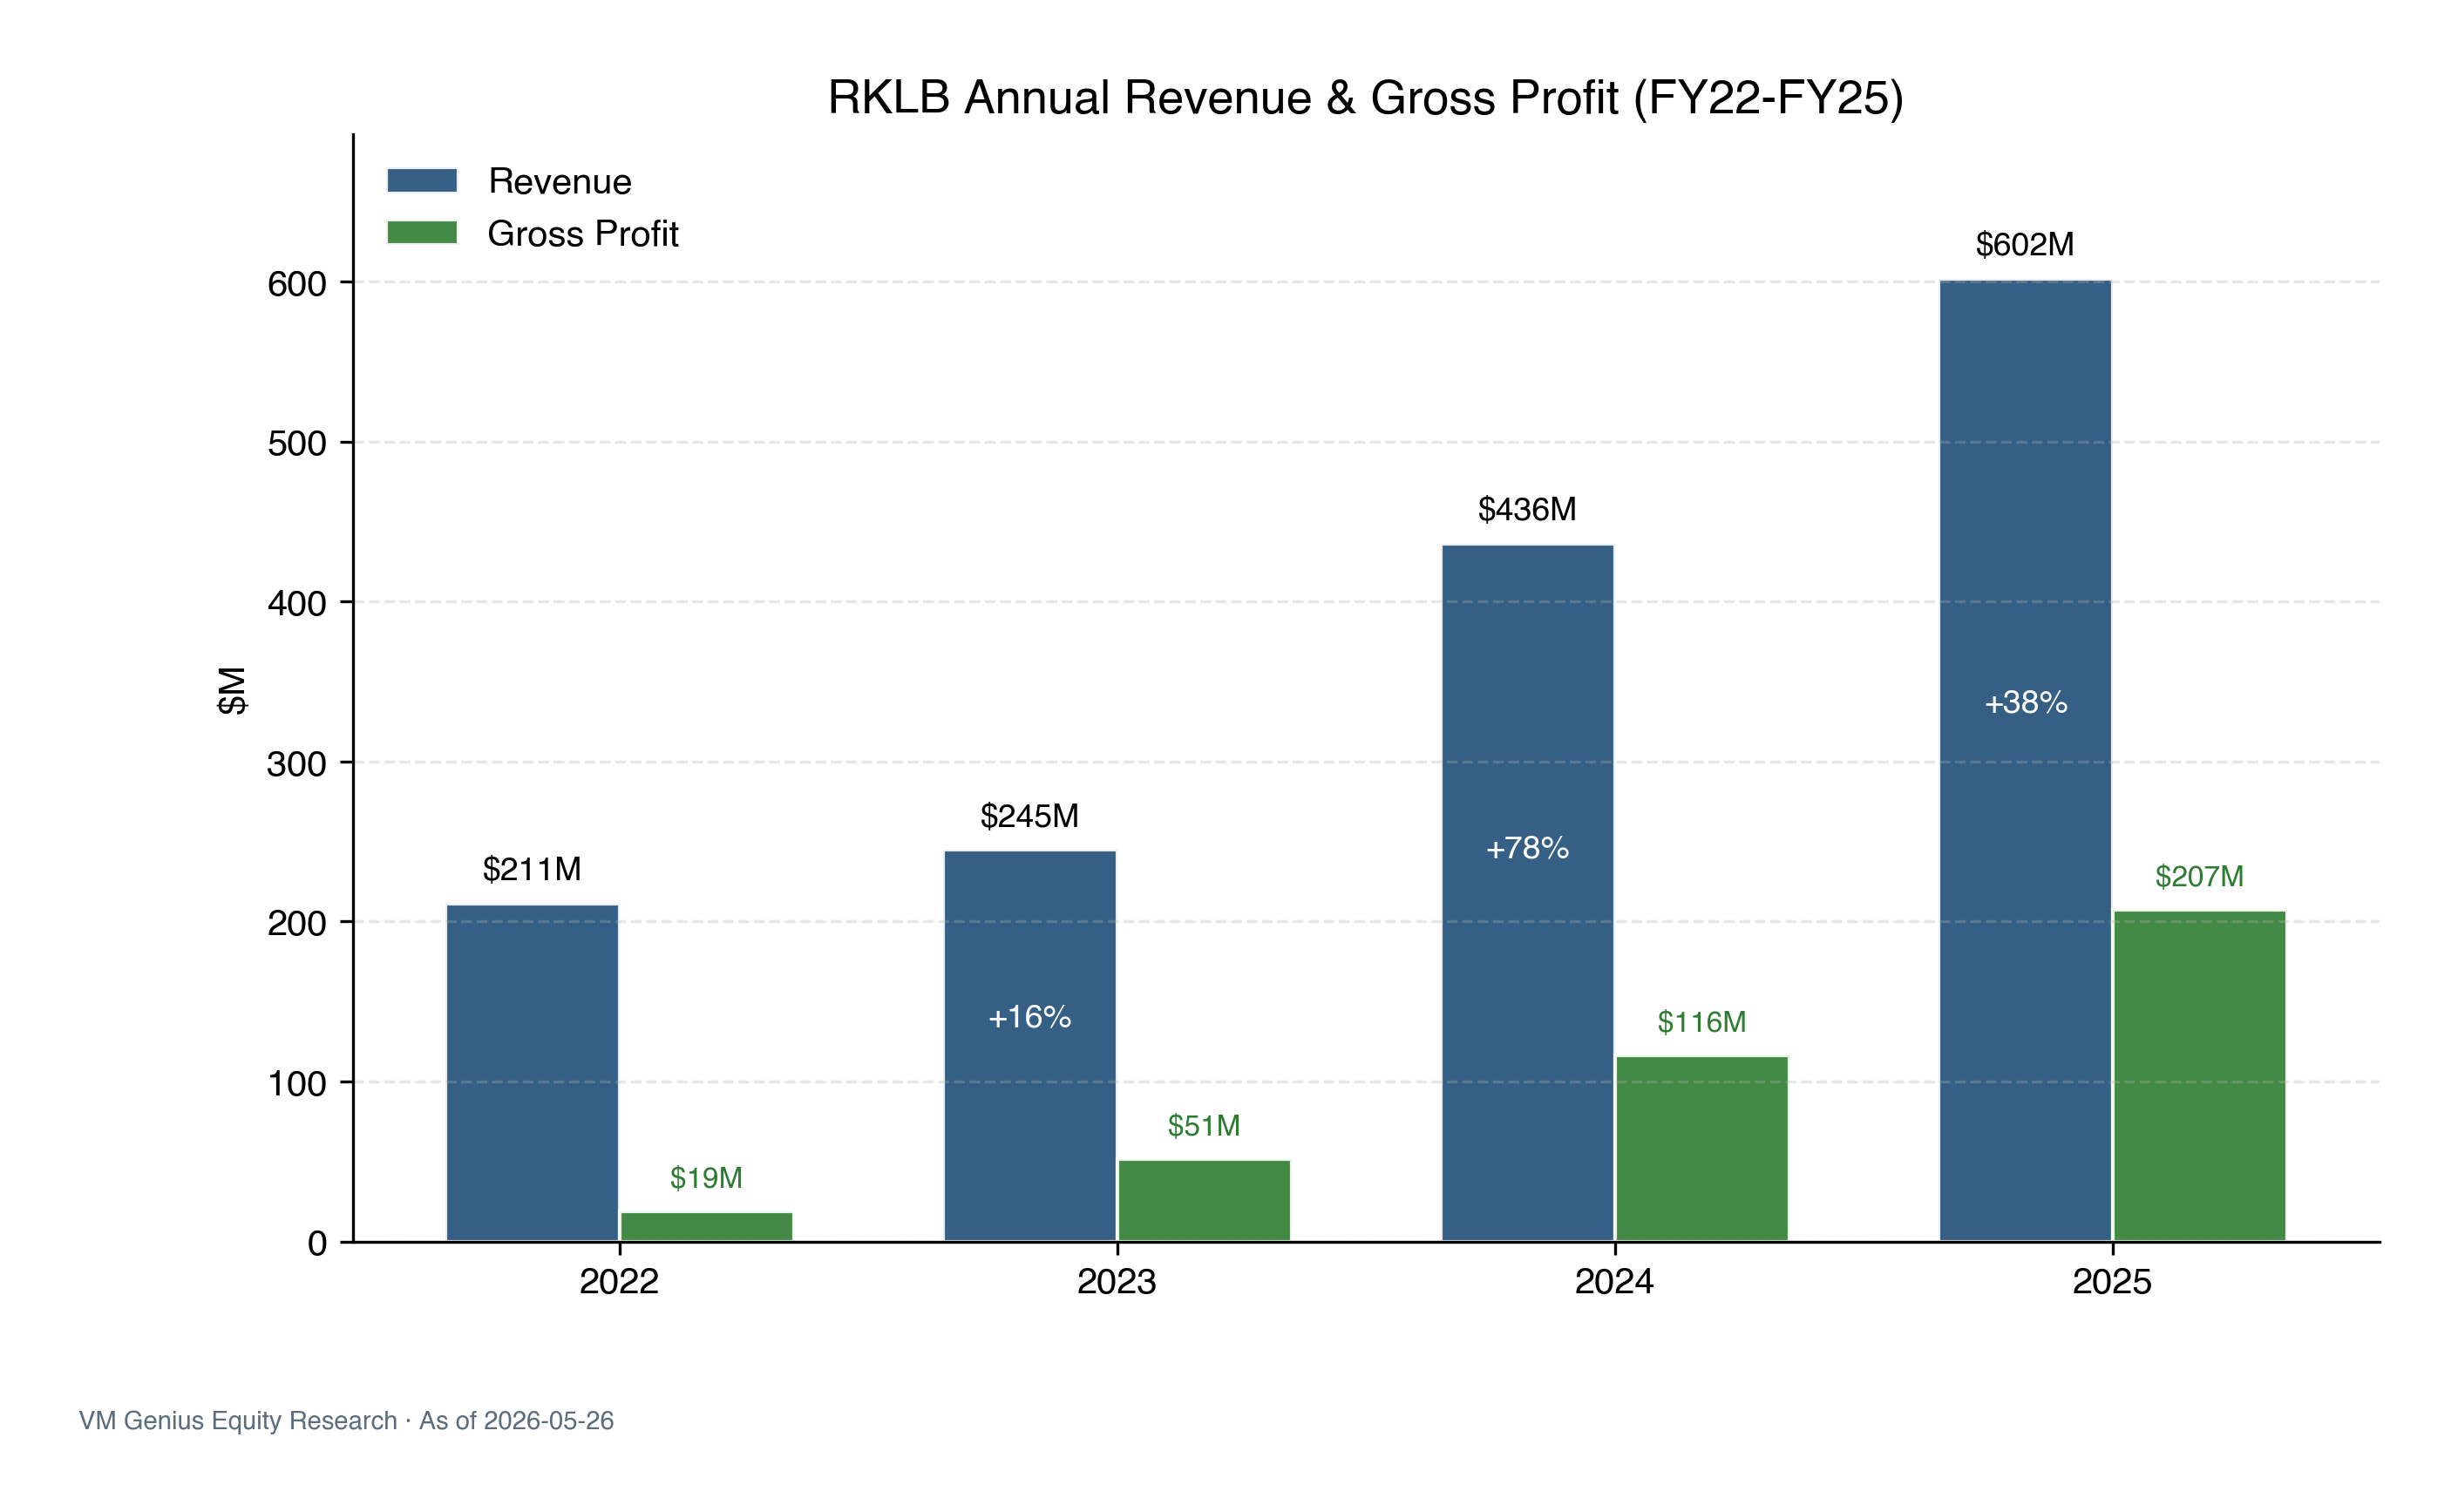
Task: Click the '2025' x-axis label
Action: pyautogui.click(x=2112, y=1282)
